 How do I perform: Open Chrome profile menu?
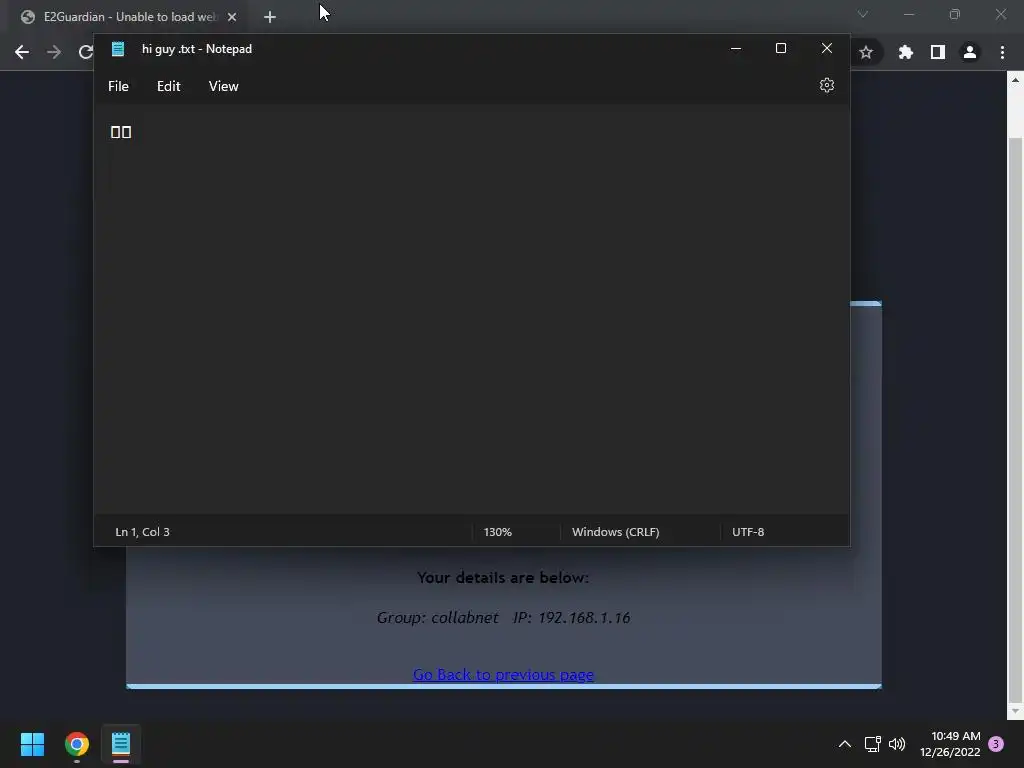point(970,52)
